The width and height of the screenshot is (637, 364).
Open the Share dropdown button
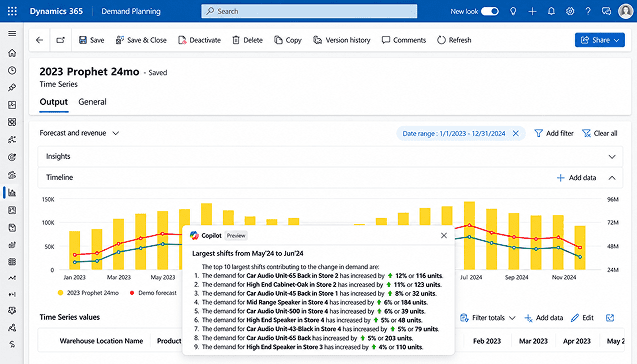point(600,40)
